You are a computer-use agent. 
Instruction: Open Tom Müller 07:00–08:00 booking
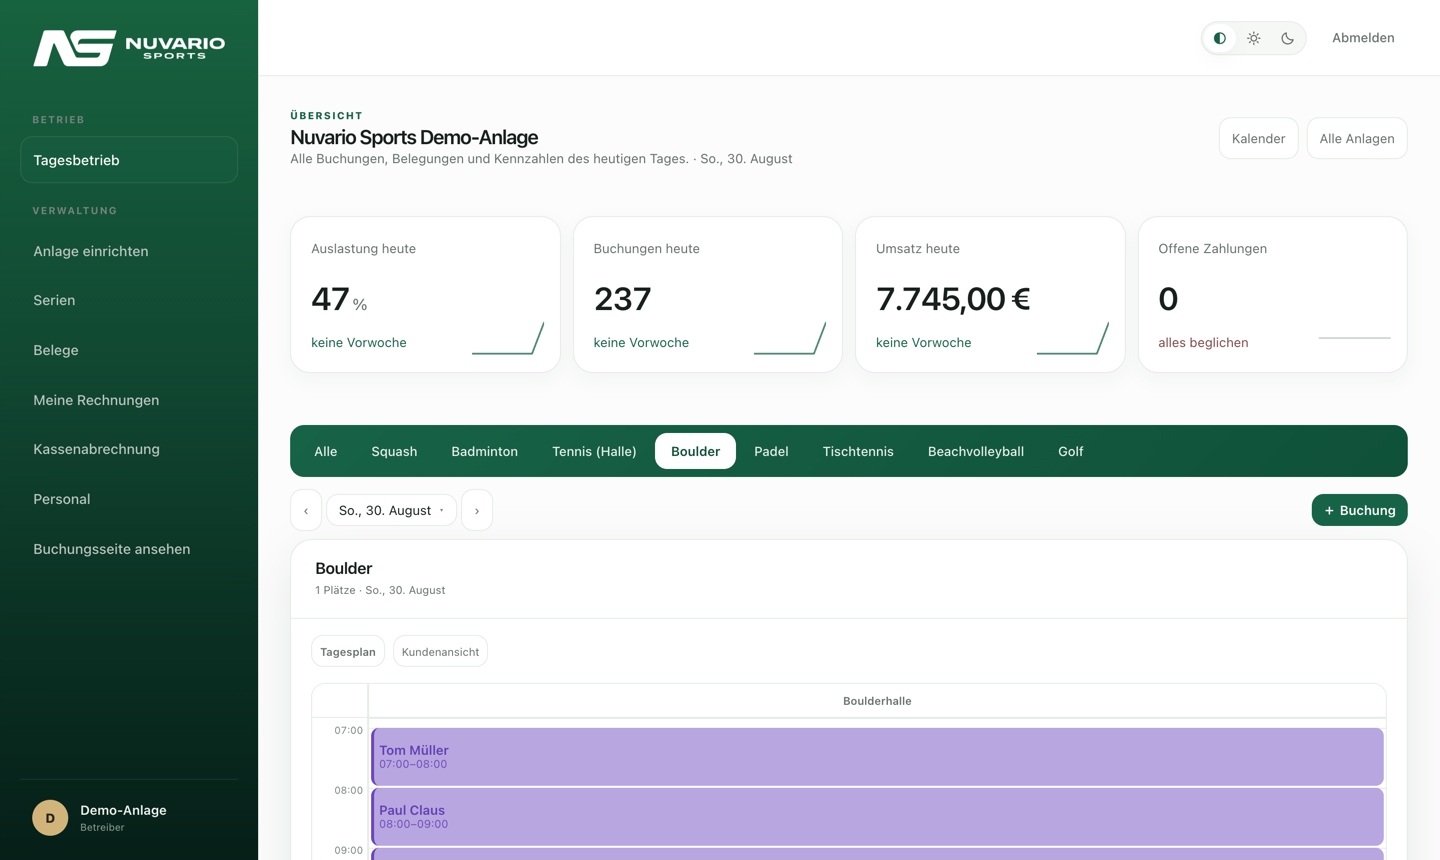pyautogui.click(x=877, y=757)
